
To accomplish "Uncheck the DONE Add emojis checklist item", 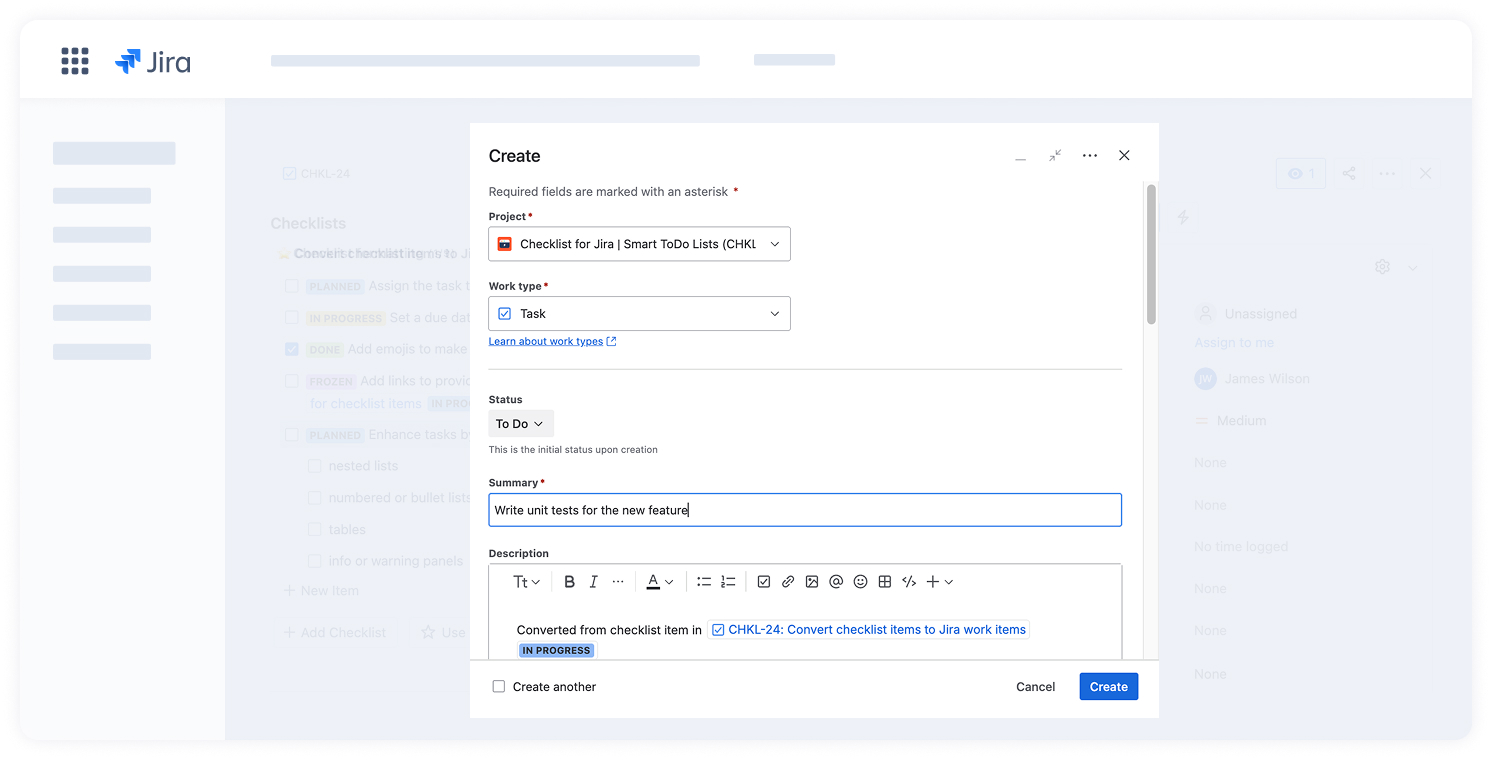I will click(x=292, y=350).
